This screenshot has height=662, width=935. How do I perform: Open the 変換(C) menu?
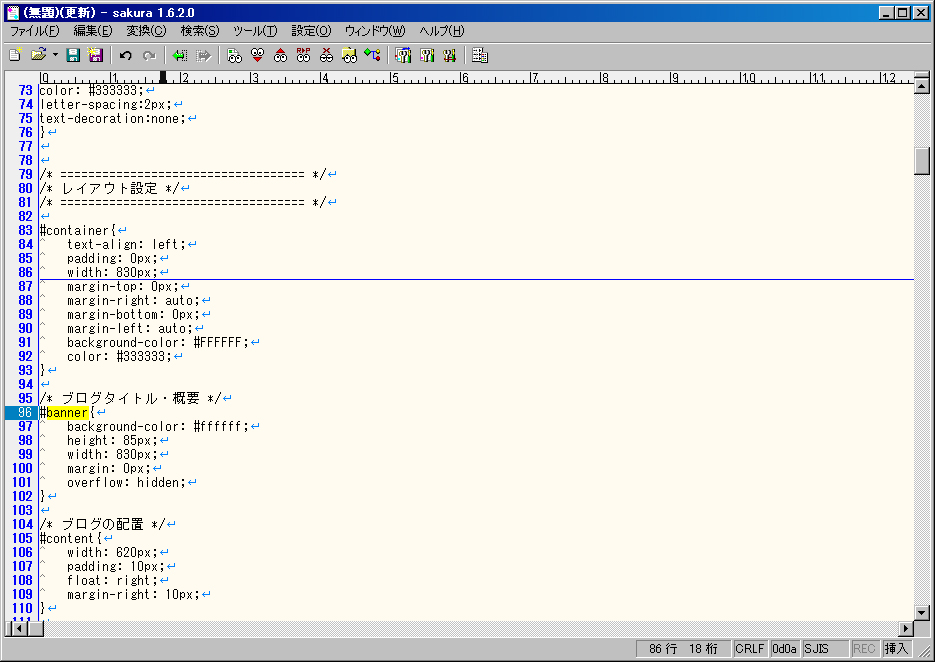[x=146, y=31]
